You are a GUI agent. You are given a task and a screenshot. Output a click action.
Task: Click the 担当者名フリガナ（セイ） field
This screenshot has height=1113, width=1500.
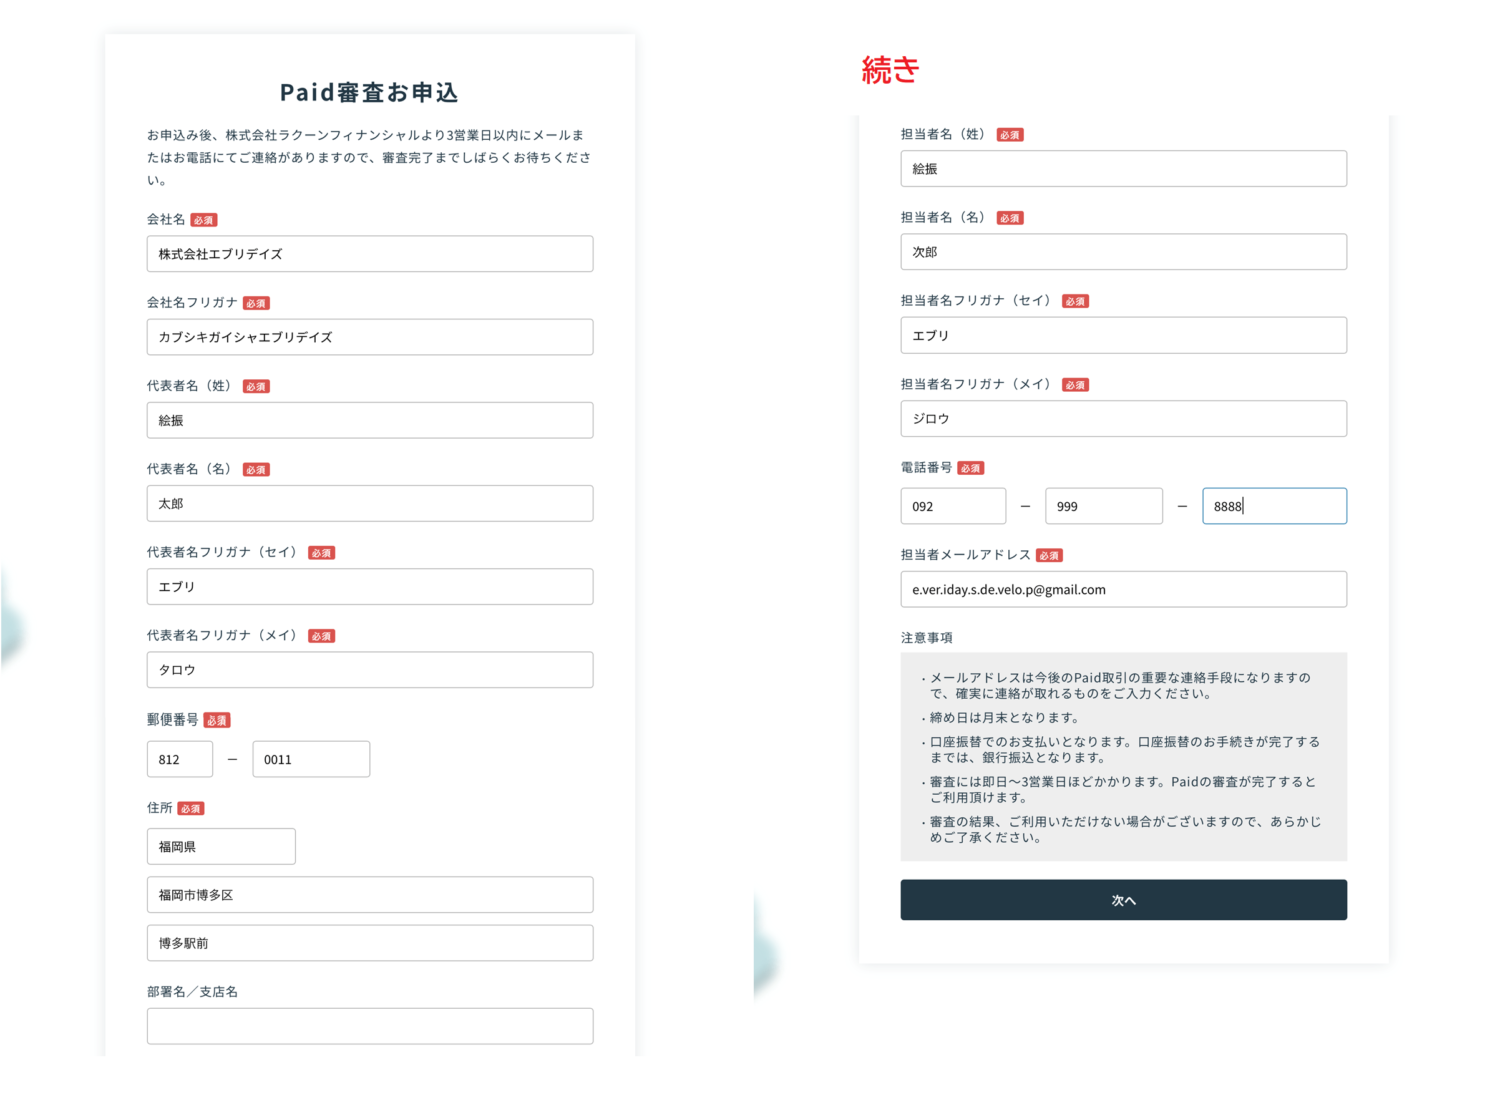pos(1123,336)
